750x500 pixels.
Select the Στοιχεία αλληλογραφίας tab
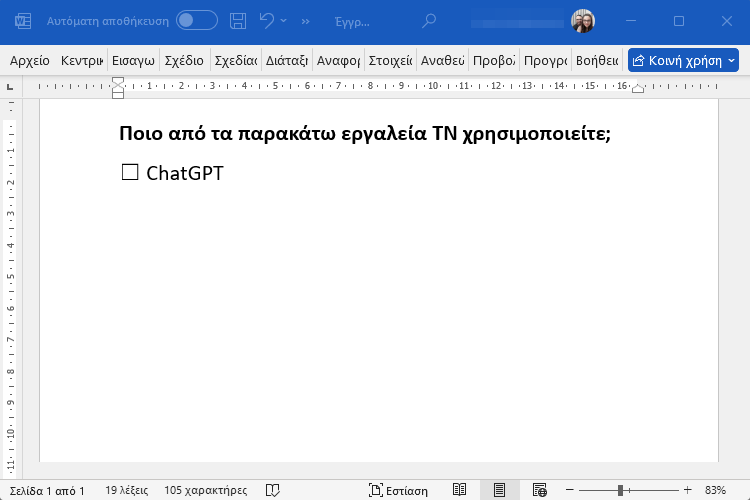click(x=390, y=61)
